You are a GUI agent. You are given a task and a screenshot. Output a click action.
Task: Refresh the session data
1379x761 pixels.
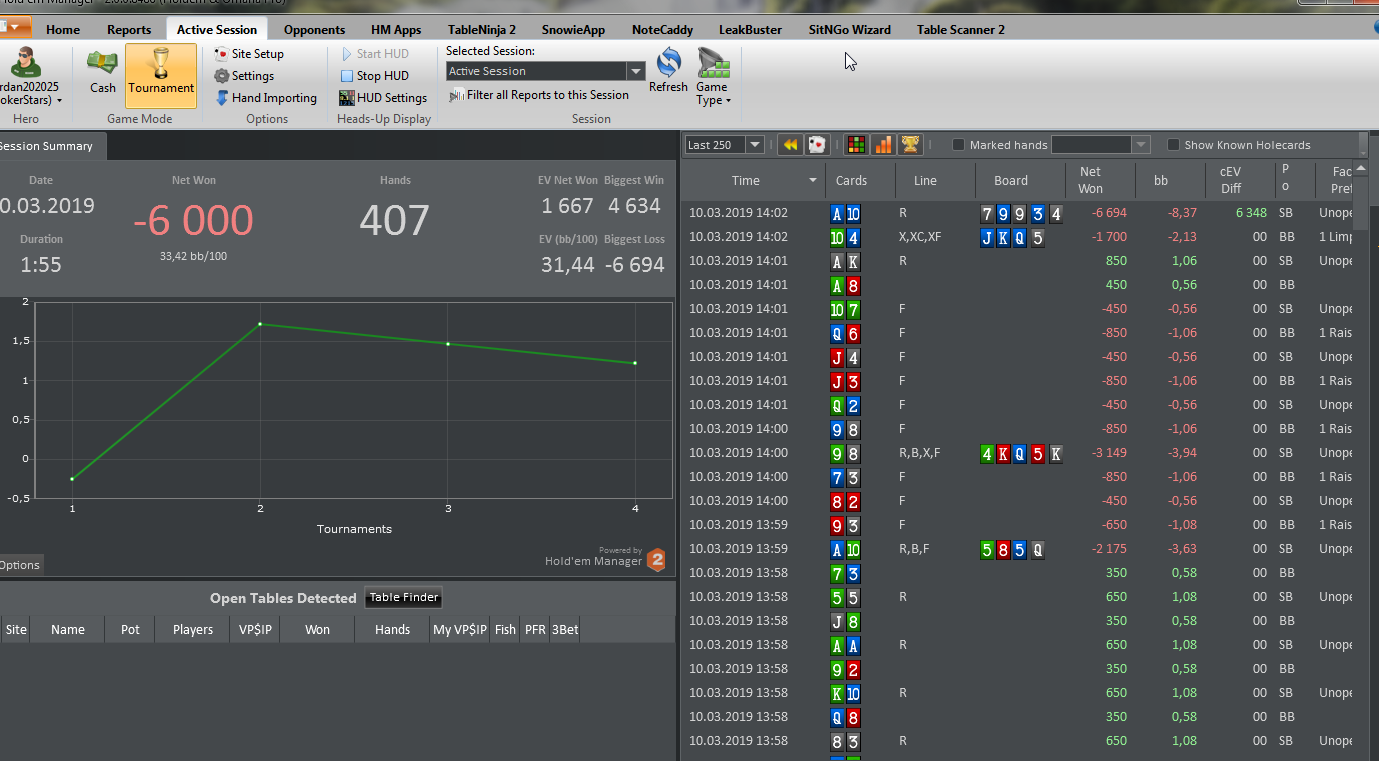668,72
